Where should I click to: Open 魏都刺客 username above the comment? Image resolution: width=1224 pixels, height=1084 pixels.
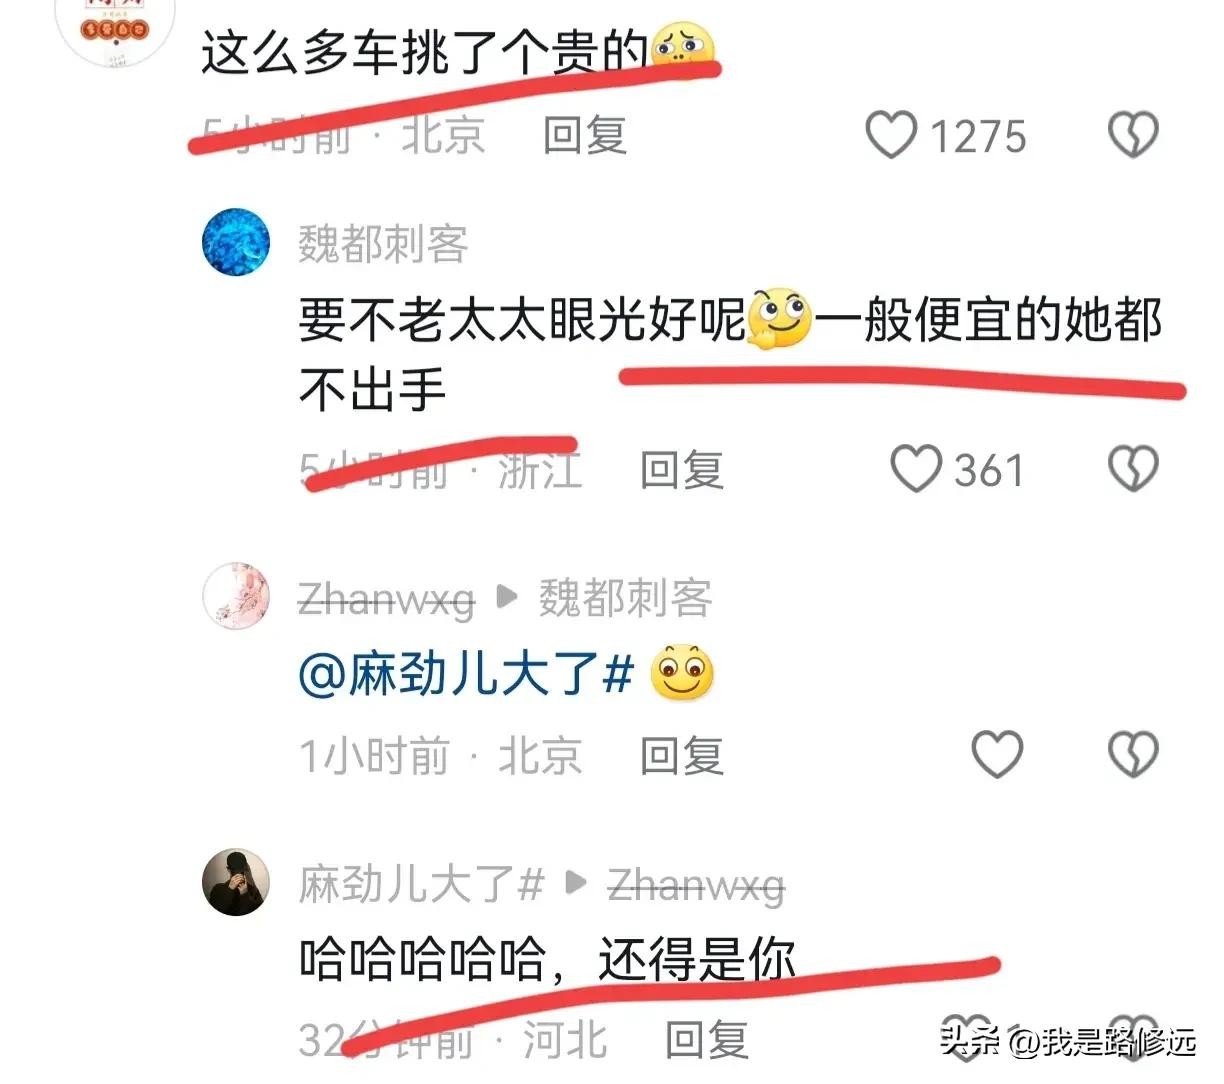pos(383,244)
